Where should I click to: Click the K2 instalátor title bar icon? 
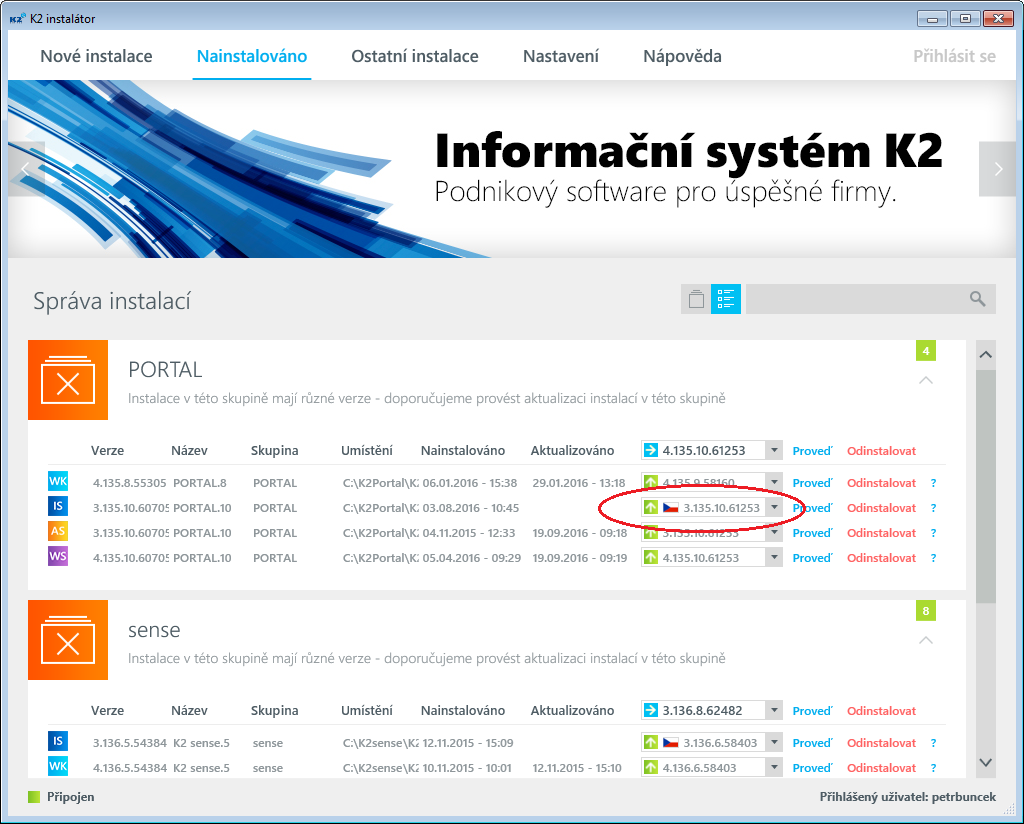click(17, 18)
